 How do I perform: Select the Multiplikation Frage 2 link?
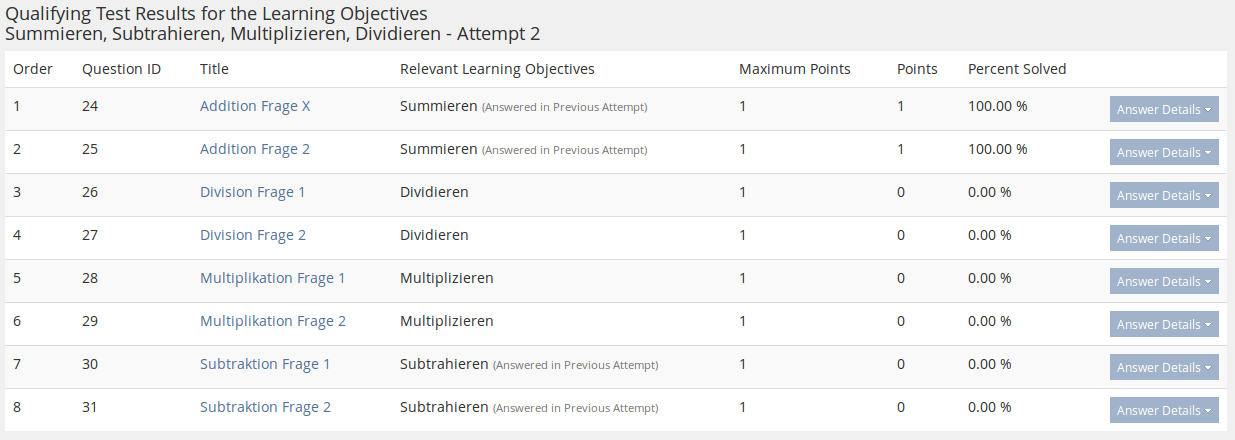[x=273, y=321]
